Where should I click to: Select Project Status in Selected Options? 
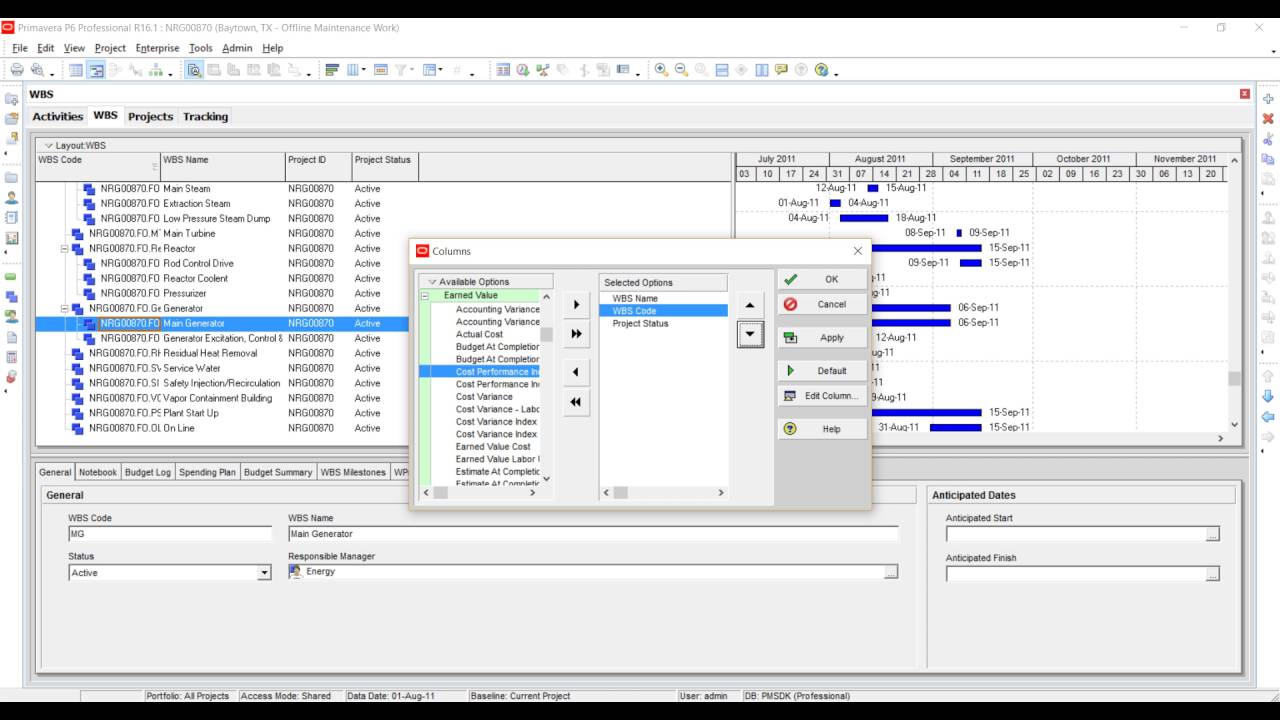pos(640,324)
